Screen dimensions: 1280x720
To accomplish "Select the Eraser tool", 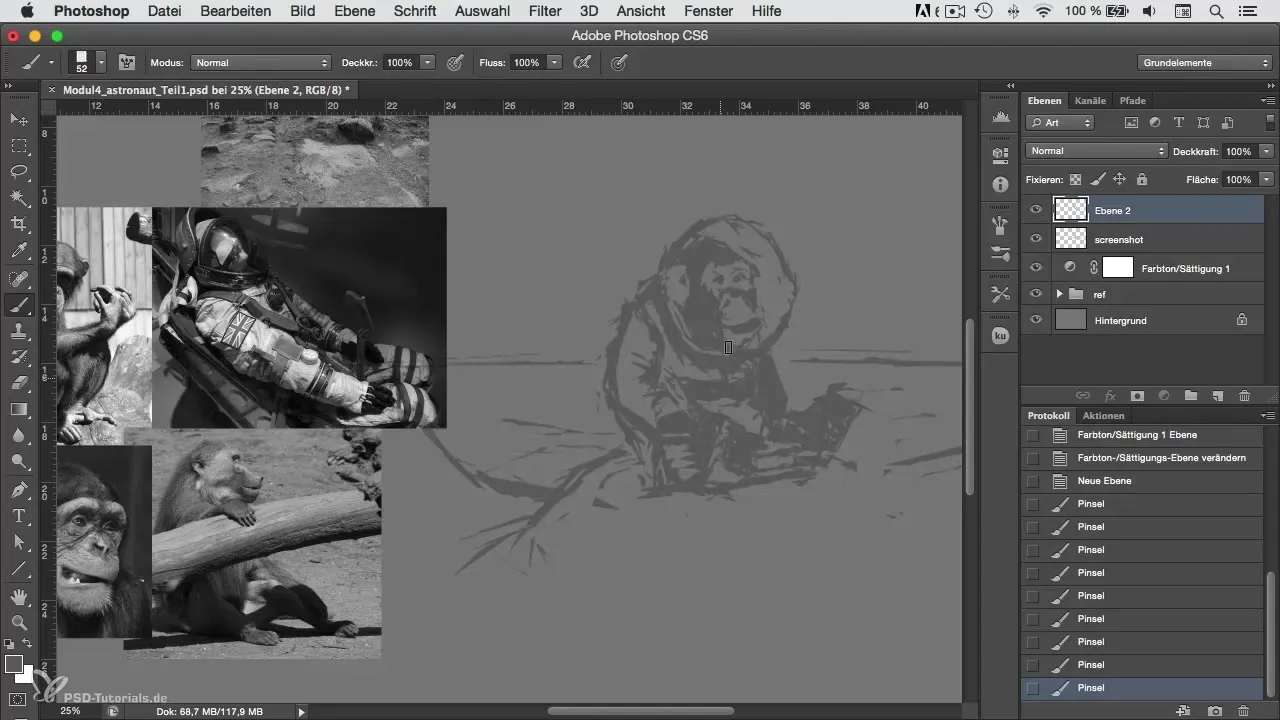I will pyautogui.click(x=19, y=383).
